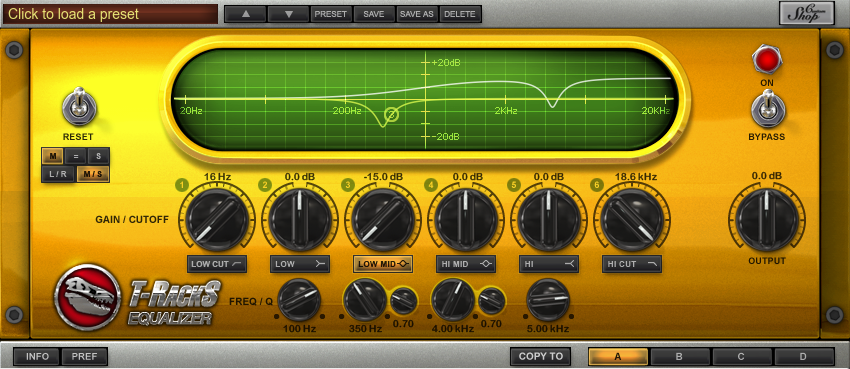Viewport: 850px width, 369px height.
Task: Toggle the LOW CUT band button
Action: coord(217,264)
